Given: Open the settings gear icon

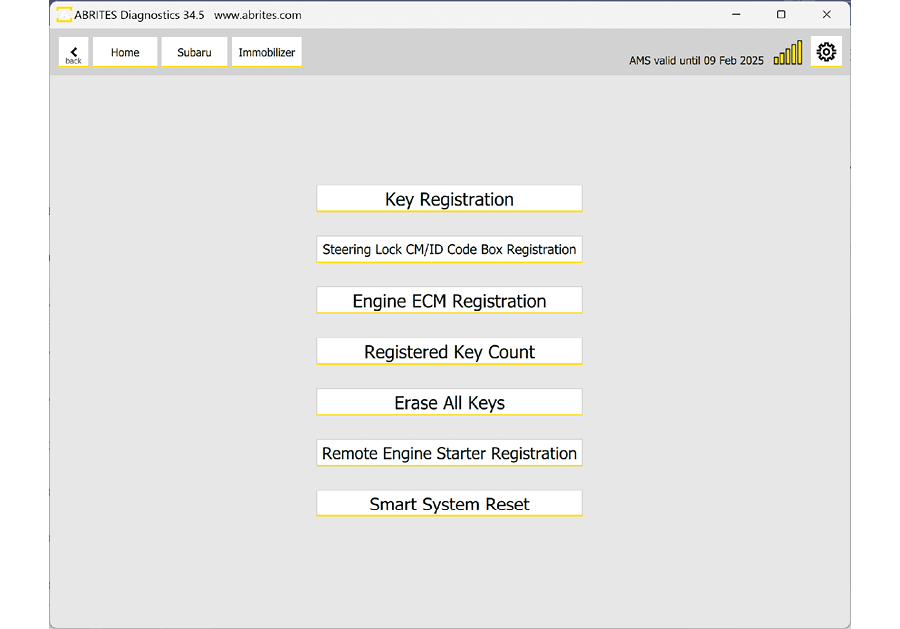Looking at the screenshot, I should click(826, 52).
